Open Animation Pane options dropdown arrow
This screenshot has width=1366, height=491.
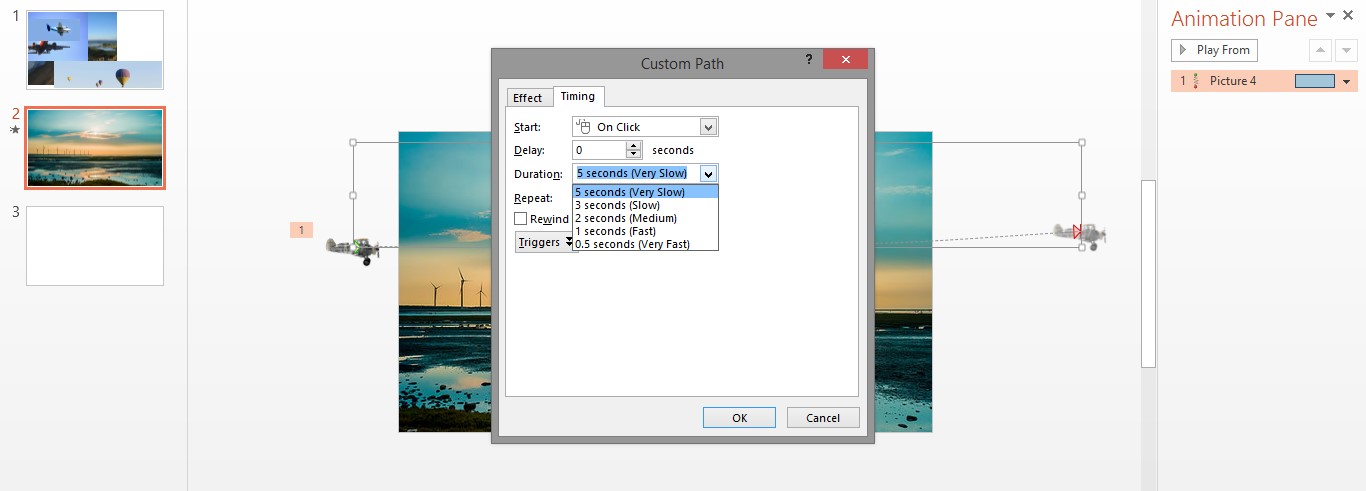tap(1329, 15)
